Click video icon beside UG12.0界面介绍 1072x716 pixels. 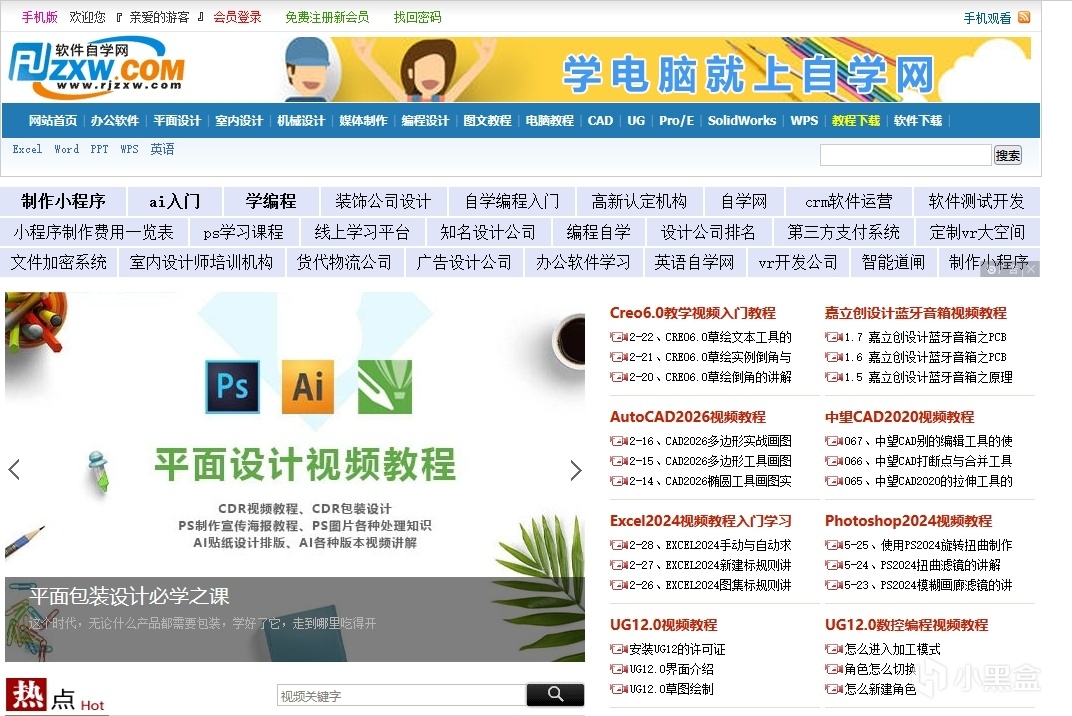(619, 669)
